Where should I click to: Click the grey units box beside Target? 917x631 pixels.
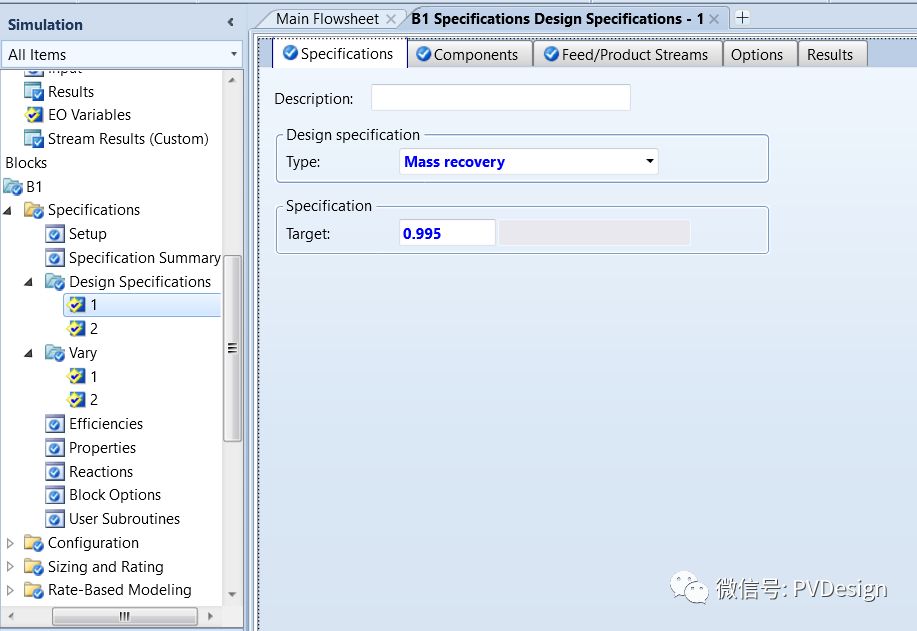click(594, 233)
